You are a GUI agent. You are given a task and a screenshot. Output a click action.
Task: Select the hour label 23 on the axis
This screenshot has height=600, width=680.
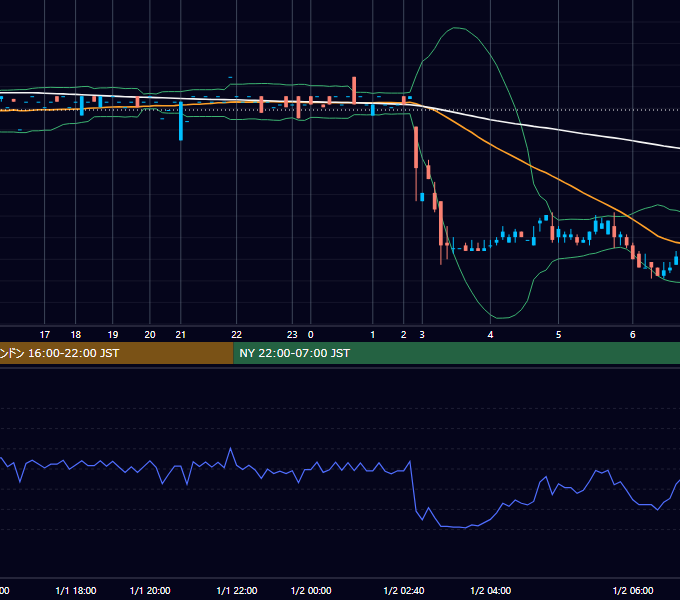click(292, 335)
